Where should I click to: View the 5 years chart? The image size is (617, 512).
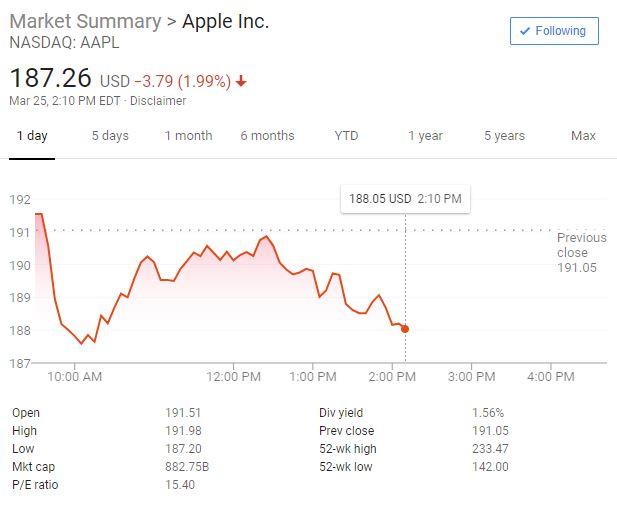(x=504, y=136)
